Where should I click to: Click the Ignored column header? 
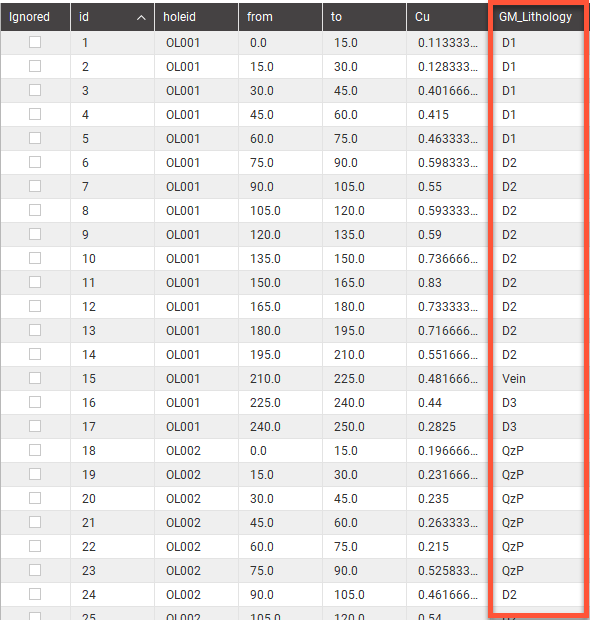(35, 17)
